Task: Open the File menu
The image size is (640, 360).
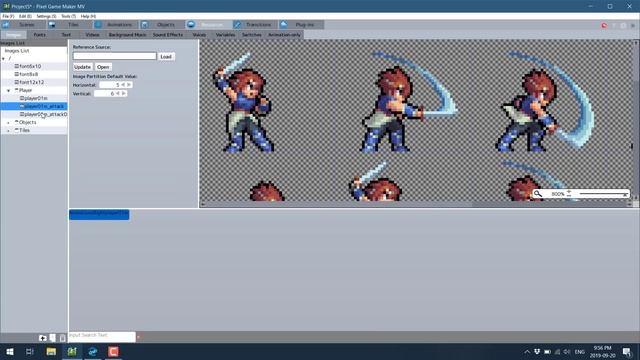Action: coord(8,16)
